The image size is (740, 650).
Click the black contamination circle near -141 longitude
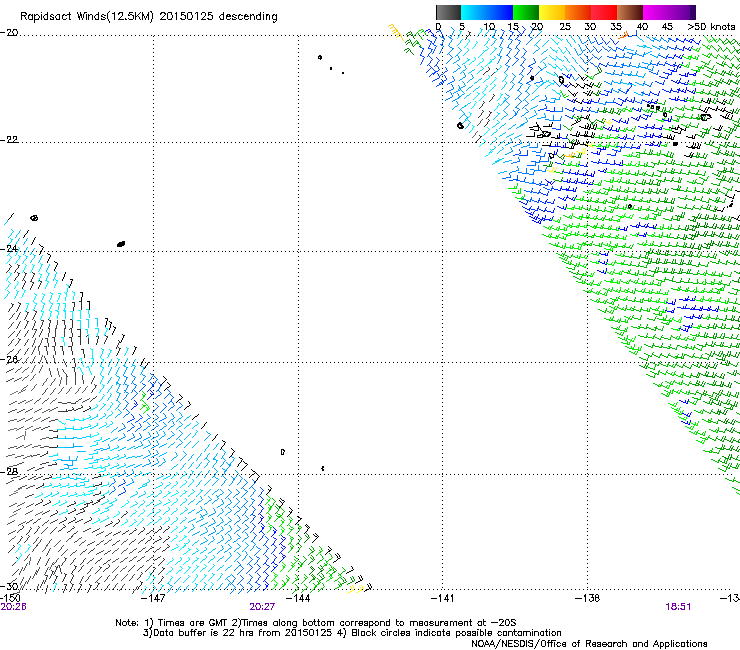tap(460, 126)
